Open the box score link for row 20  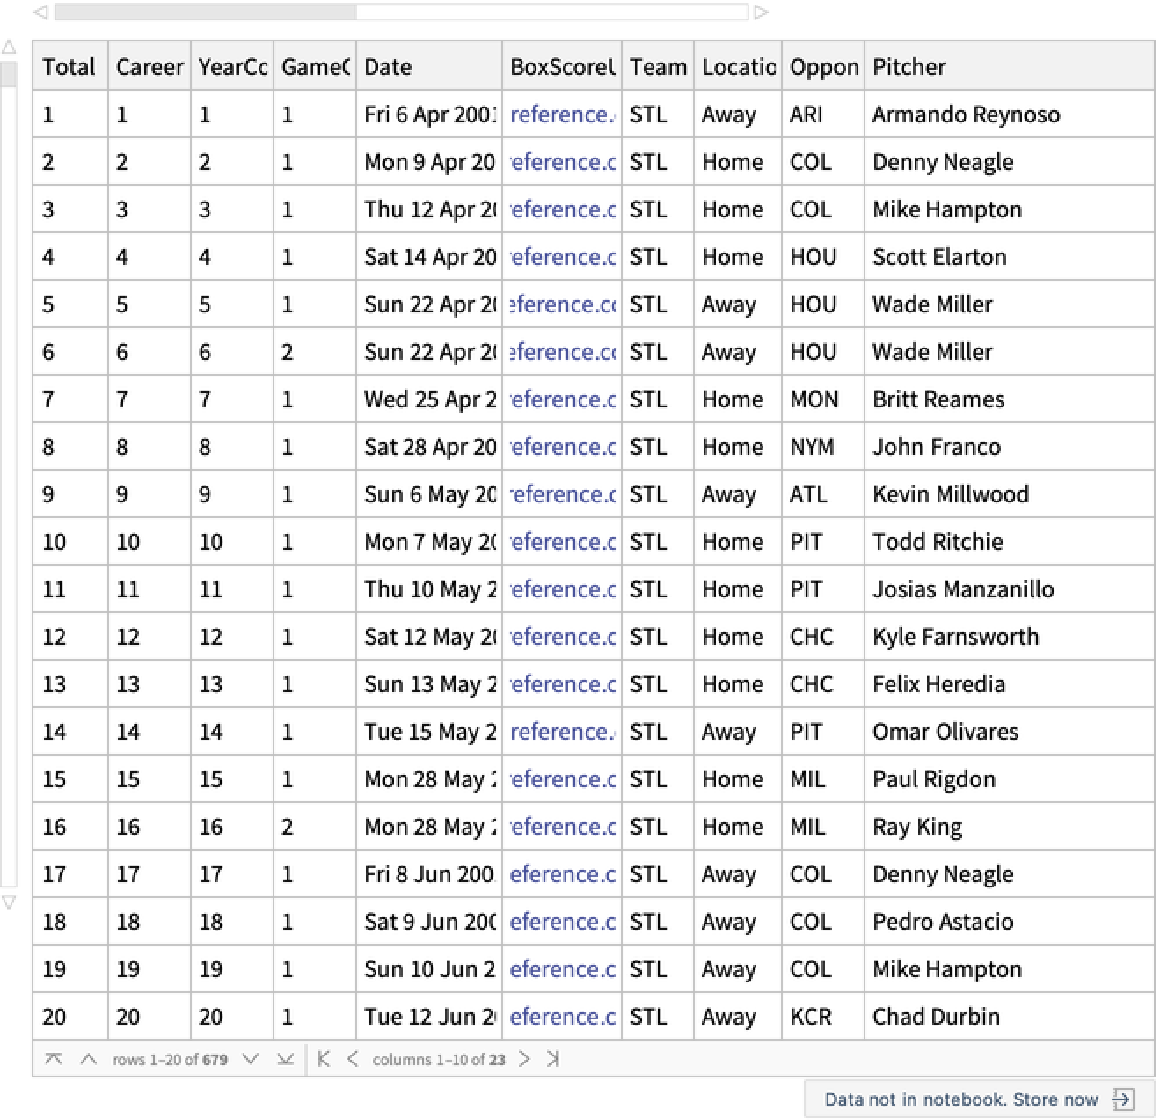point(562,1017)
